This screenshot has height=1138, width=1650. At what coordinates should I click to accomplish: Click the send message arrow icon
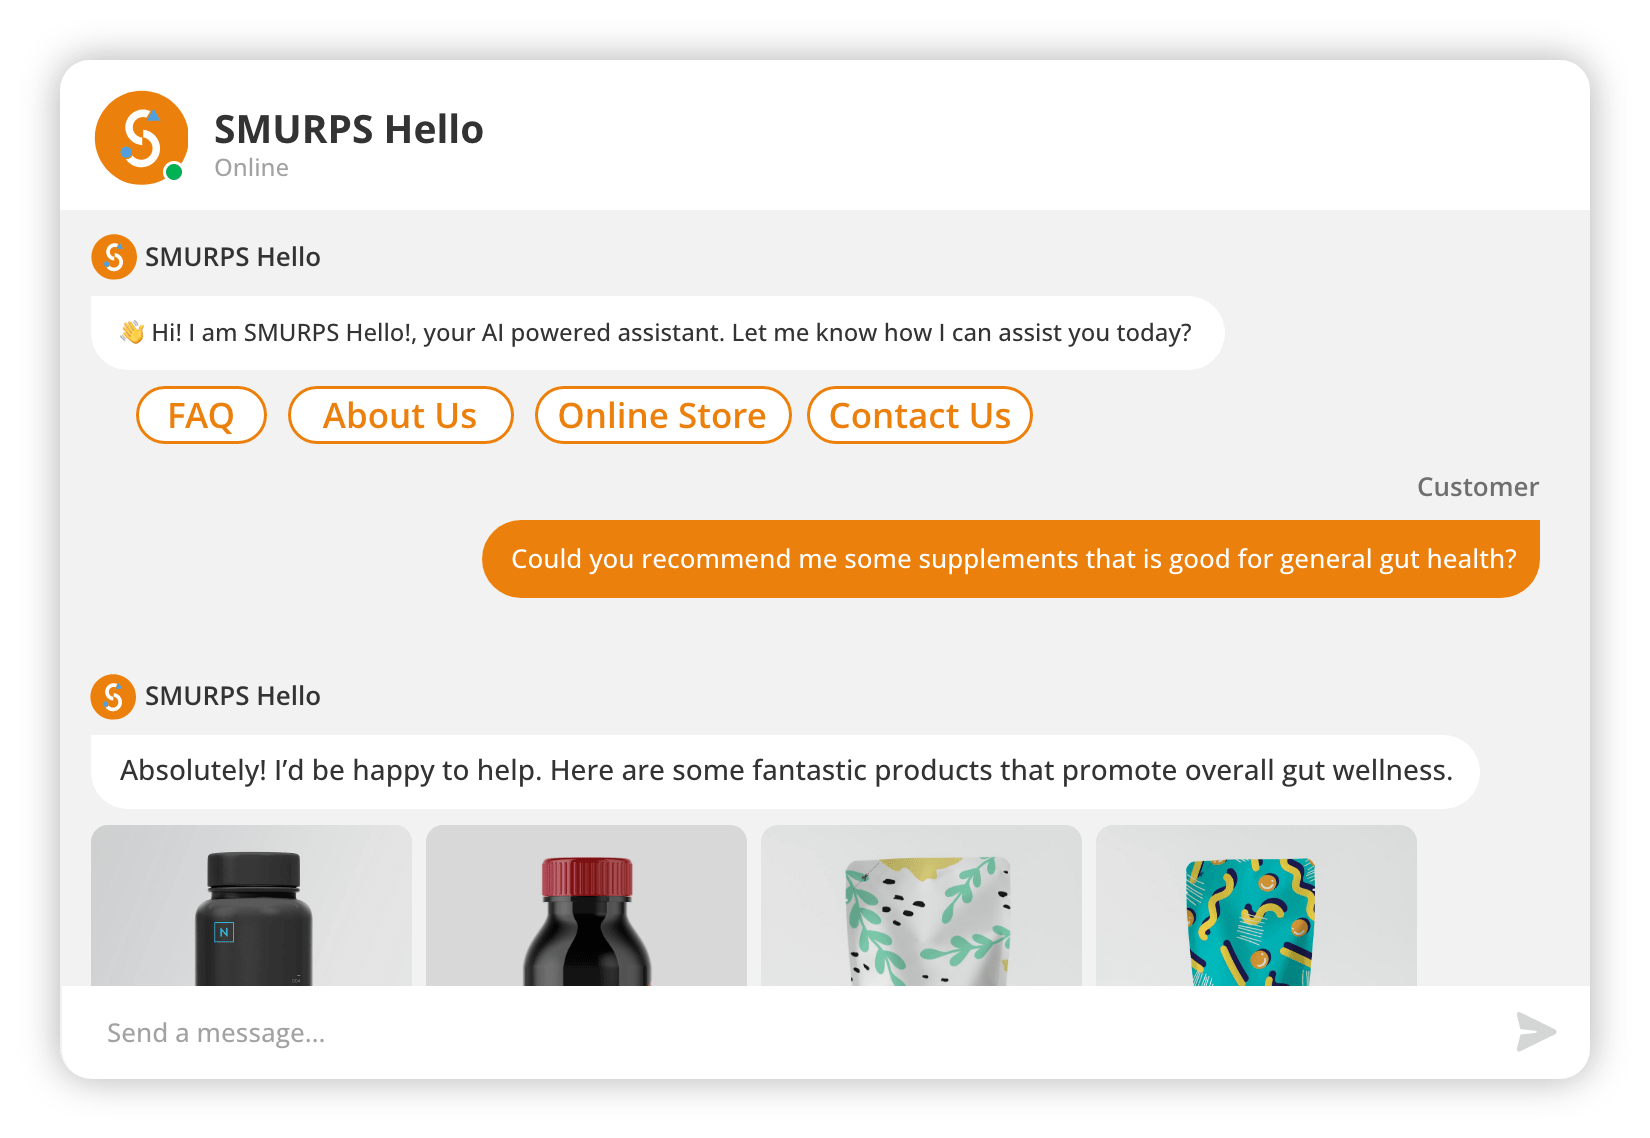tap(1535, 1032)
